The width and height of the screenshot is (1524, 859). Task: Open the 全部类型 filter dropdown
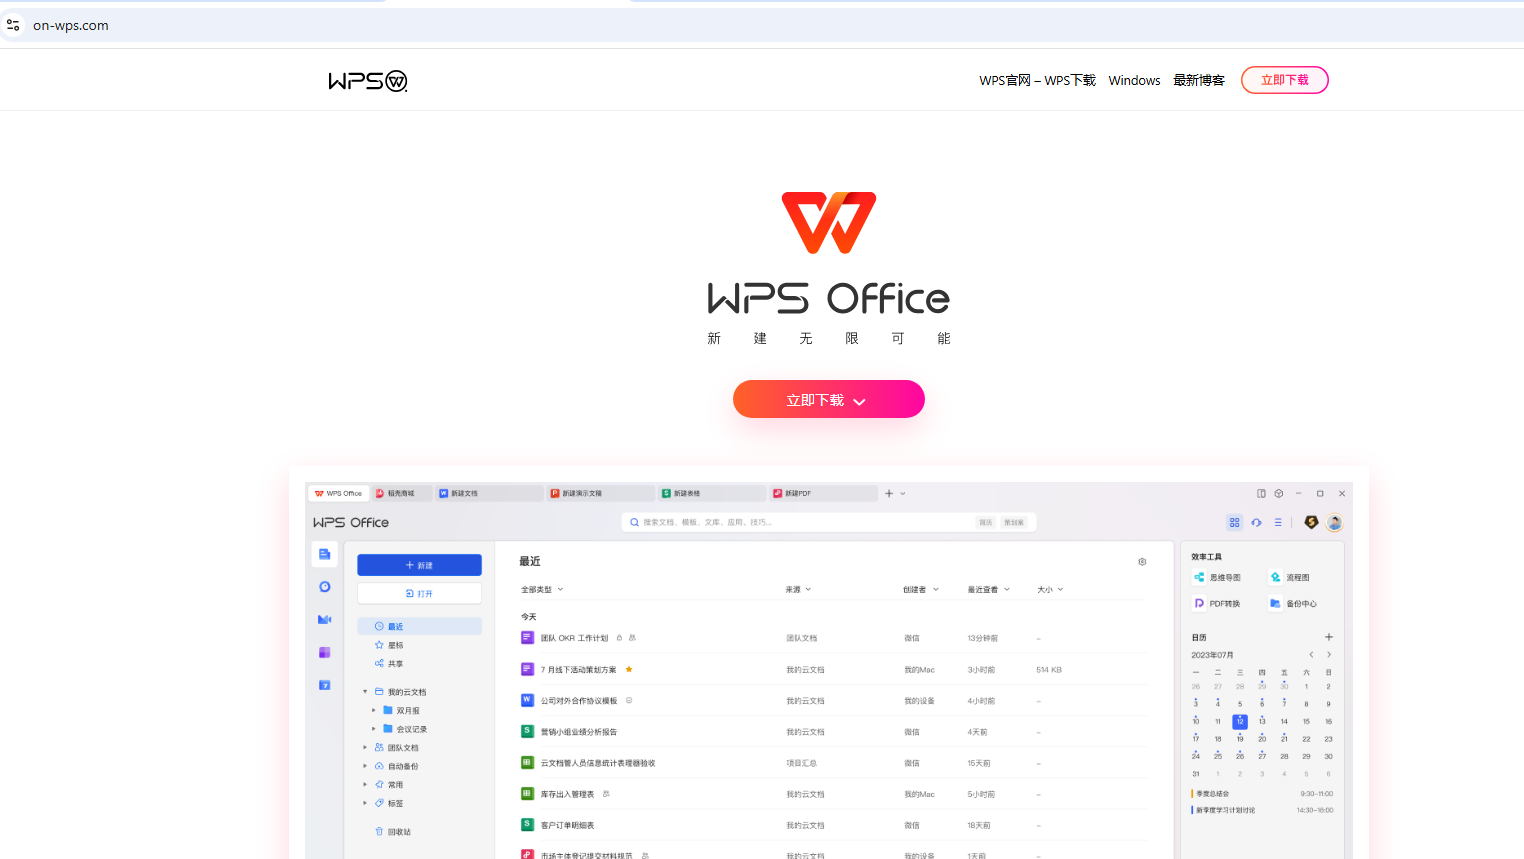click(542, 589)
